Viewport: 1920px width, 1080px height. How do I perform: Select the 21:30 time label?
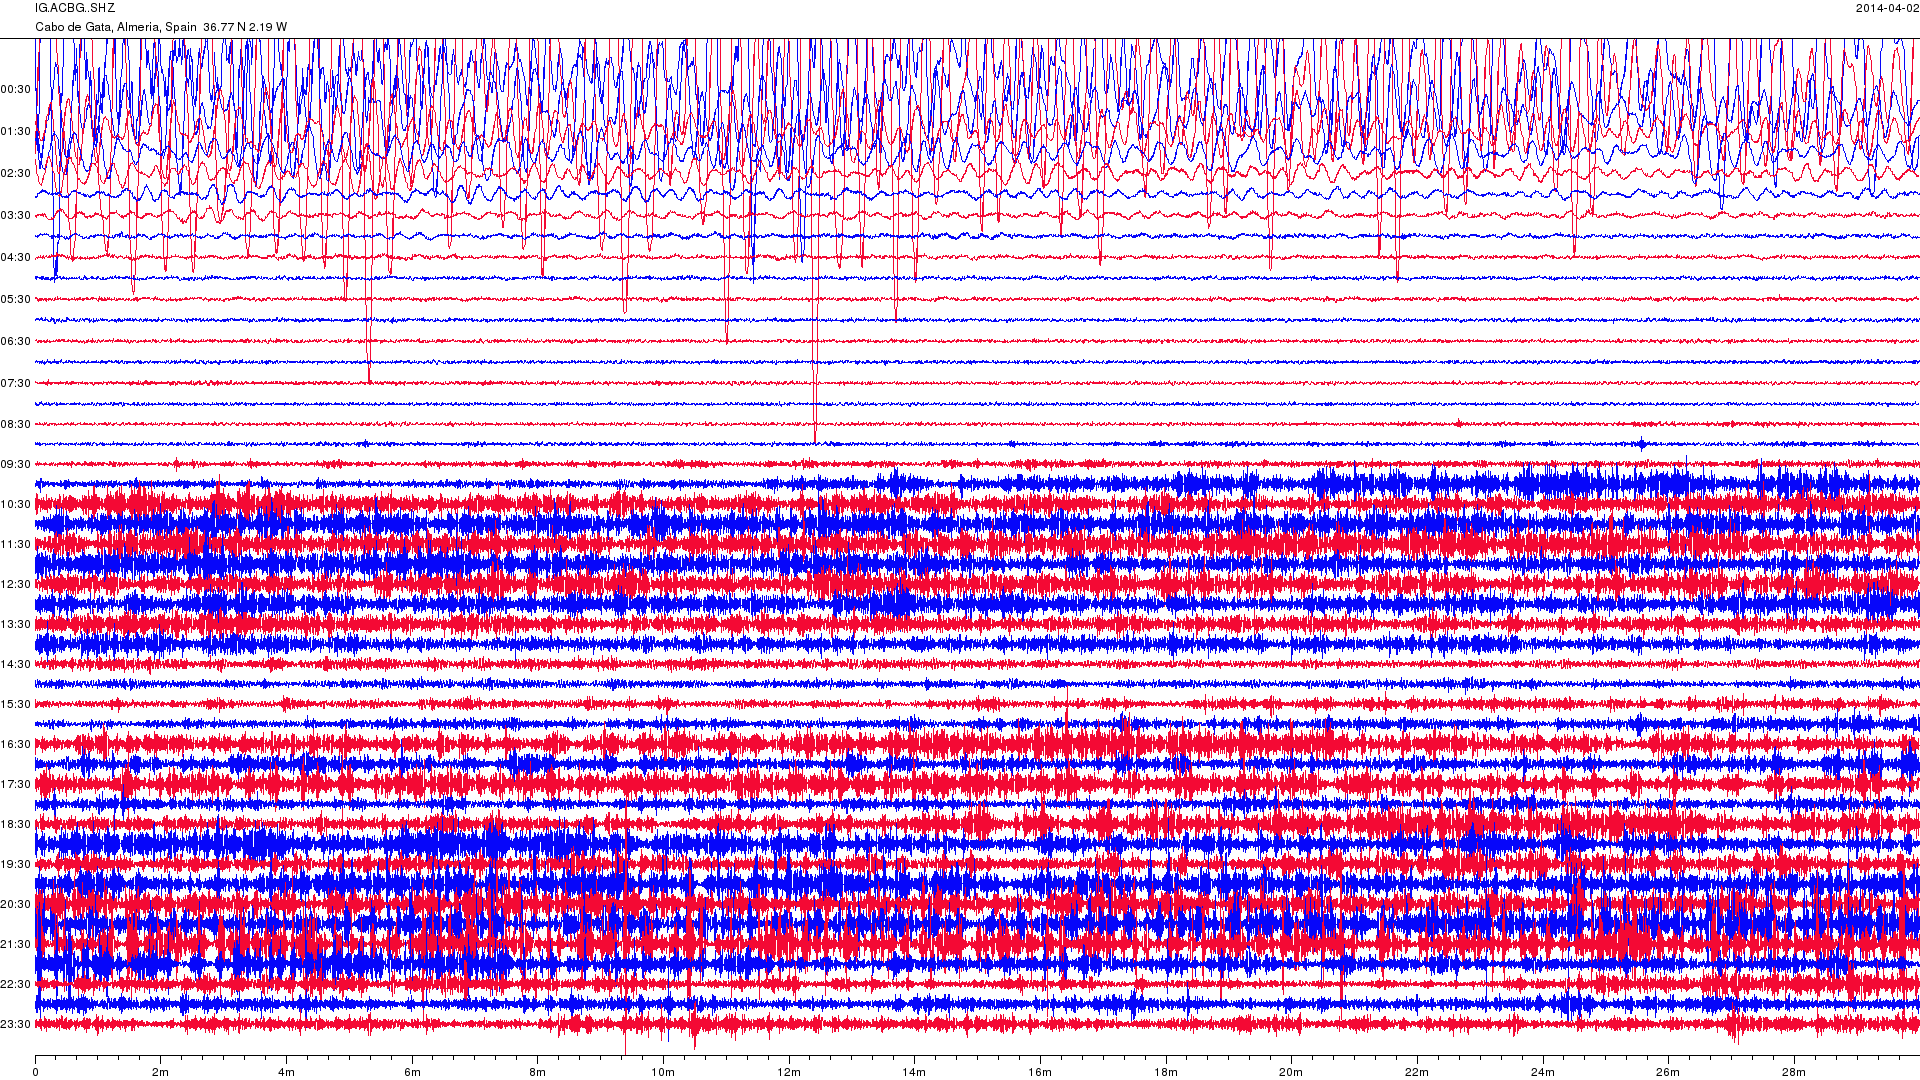click(x=16, y=945)
